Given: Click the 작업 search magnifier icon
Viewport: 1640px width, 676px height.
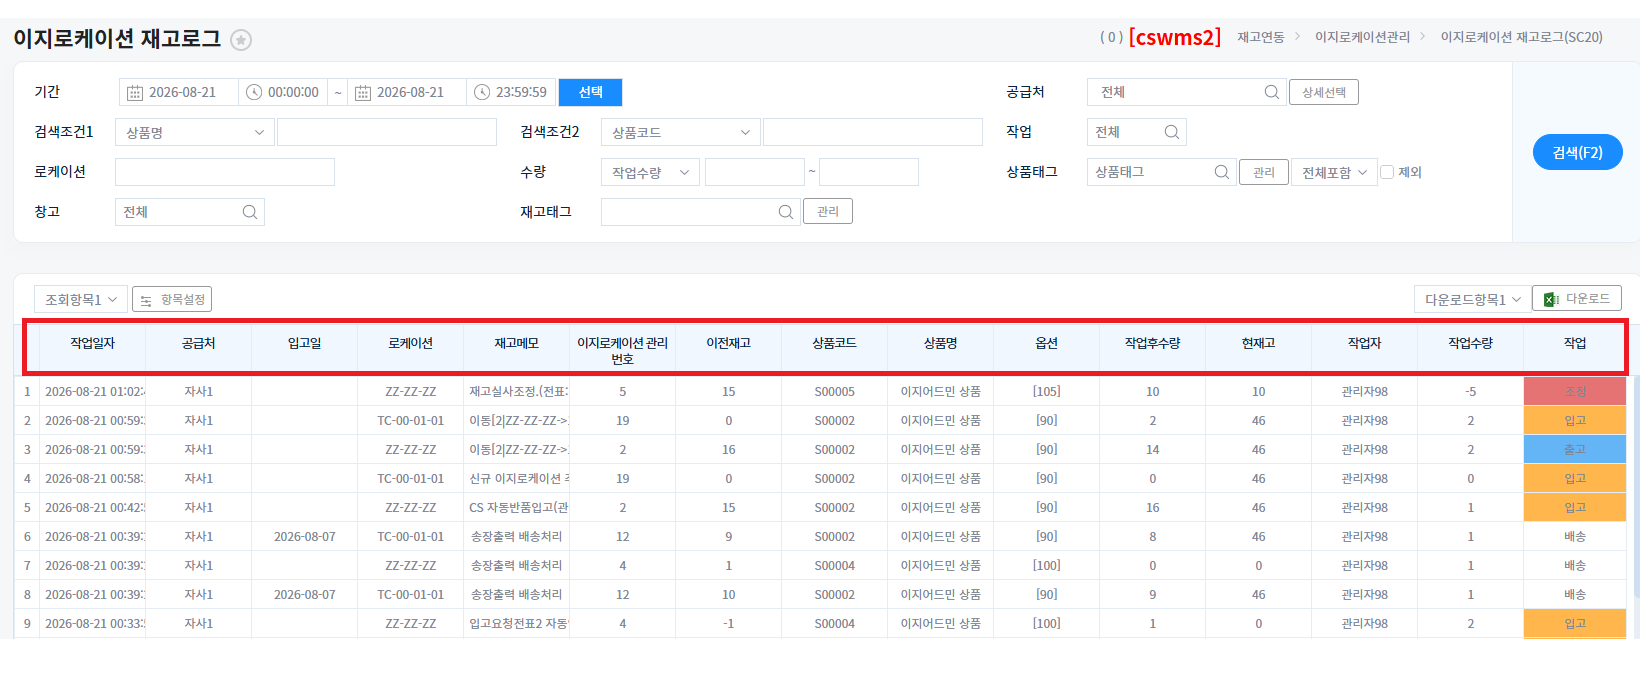Looking at the screenshot, I should click(x=1172, y=132).
